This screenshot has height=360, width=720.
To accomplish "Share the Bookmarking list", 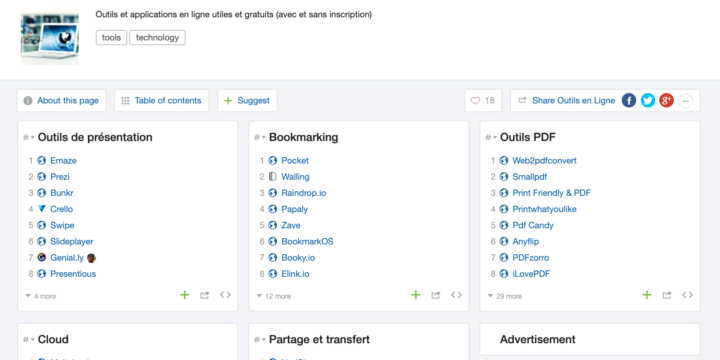I will (x=436, y=295).
